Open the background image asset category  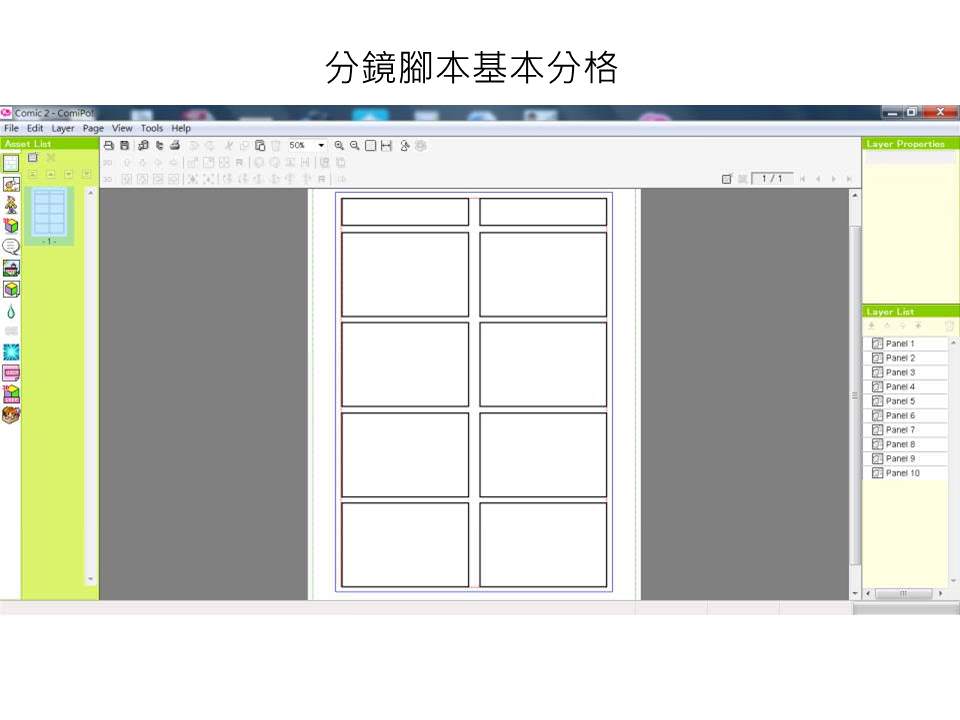click(x=10, y=267)
